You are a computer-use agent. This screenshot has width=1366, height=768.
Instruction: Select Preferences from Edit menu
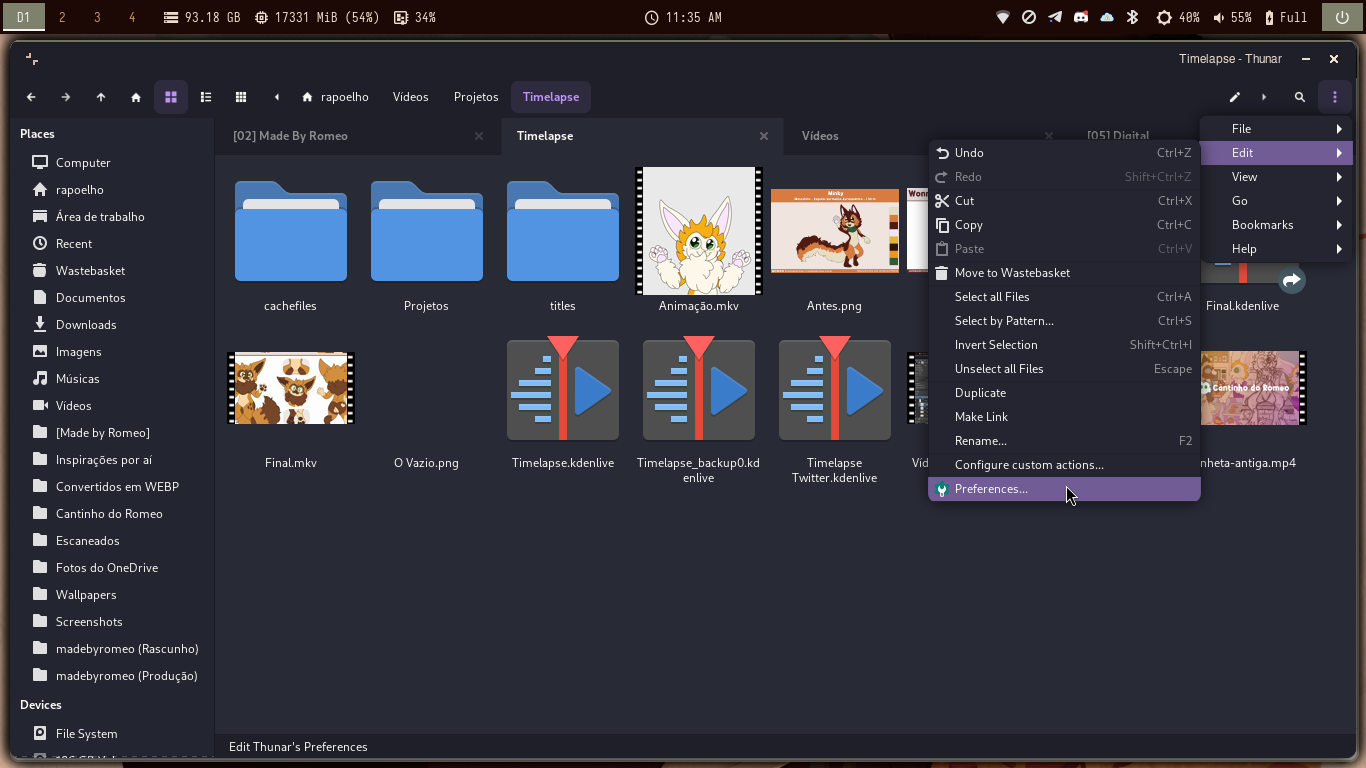pyautogui.click(x=991, y=489)
